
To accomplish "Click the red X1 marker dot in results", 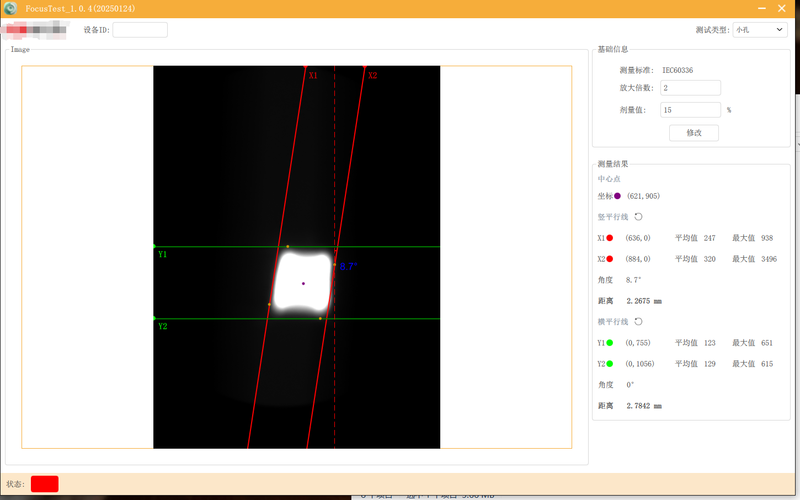I will tap(609, 238).
